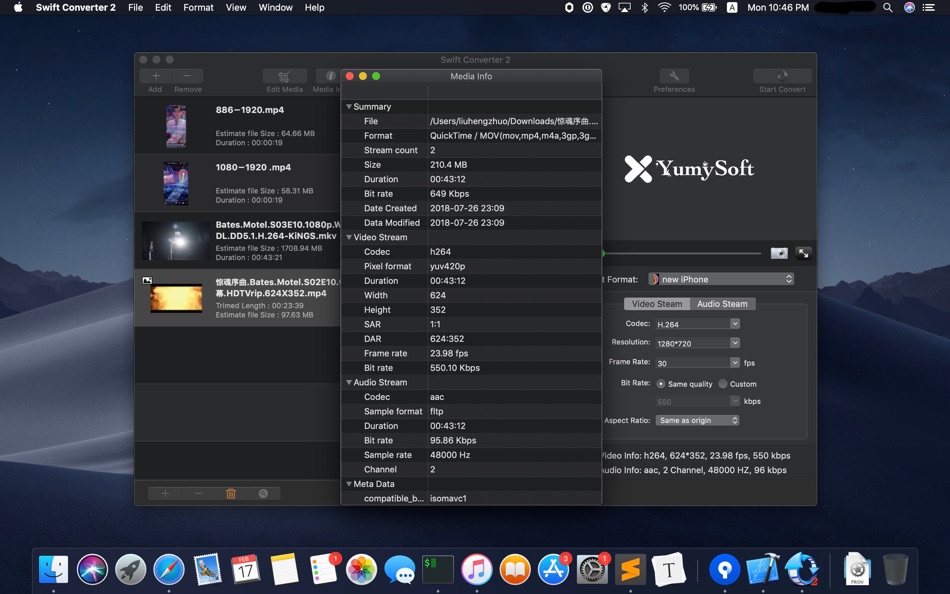
Task: Click the Remove media icon
Action: [189, 75]
